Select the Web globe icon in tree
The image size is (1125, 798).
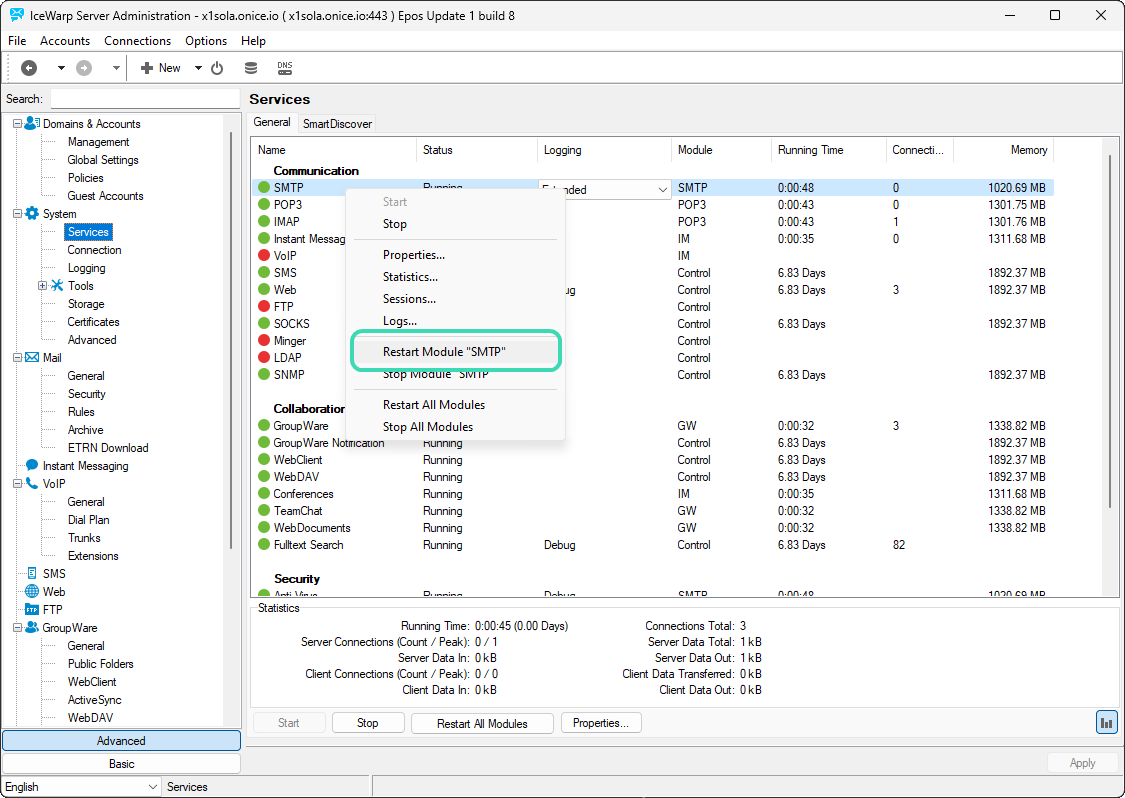(32, 591)
